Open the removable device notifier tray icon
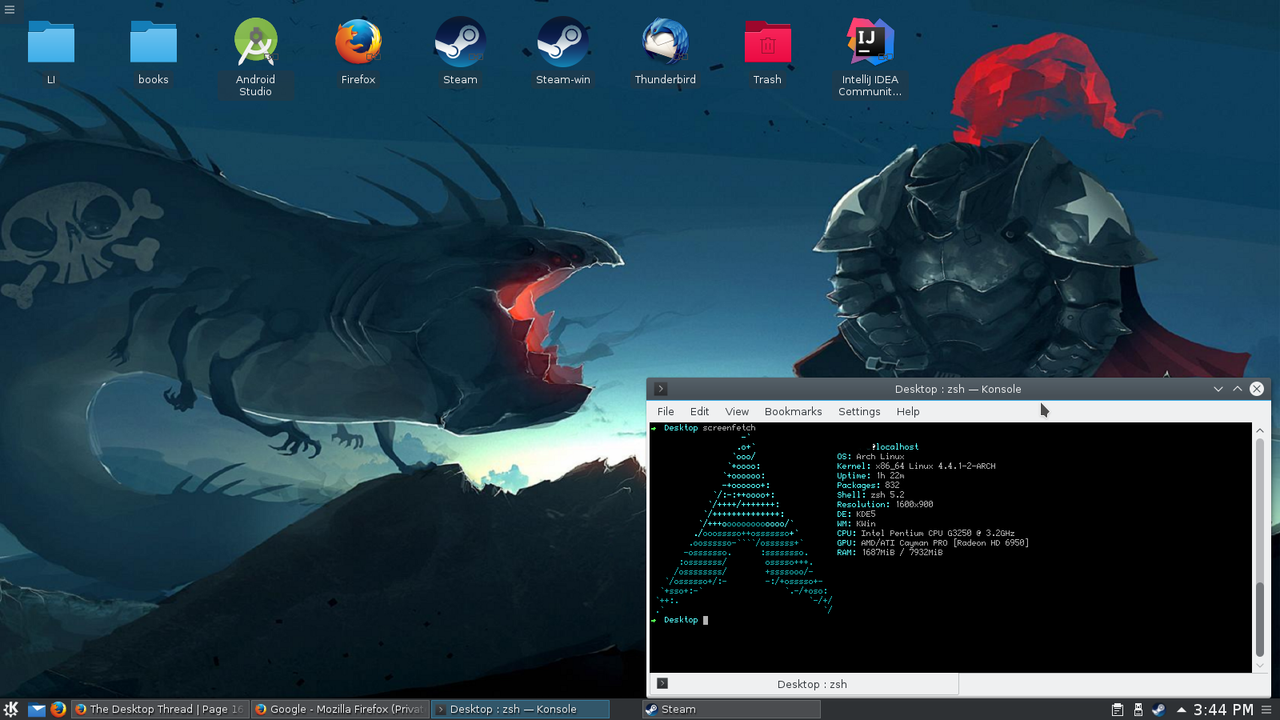The width and height of the screenshot is (1280, 720). coord(1138,709)
